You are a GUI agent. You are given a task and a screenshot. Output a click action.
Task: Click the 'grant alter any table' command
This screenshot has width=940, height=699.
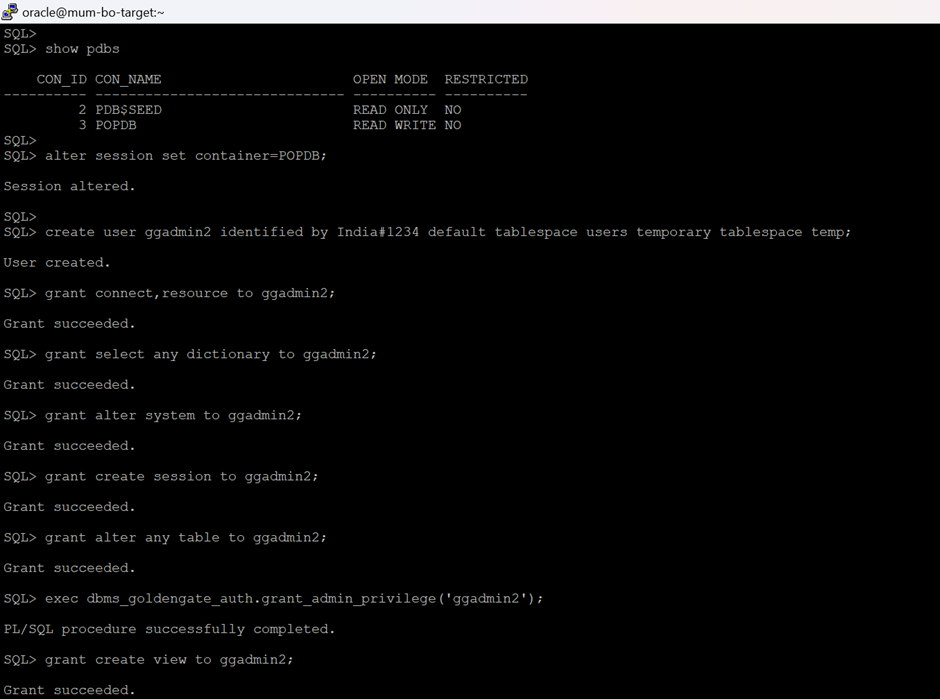186,537
